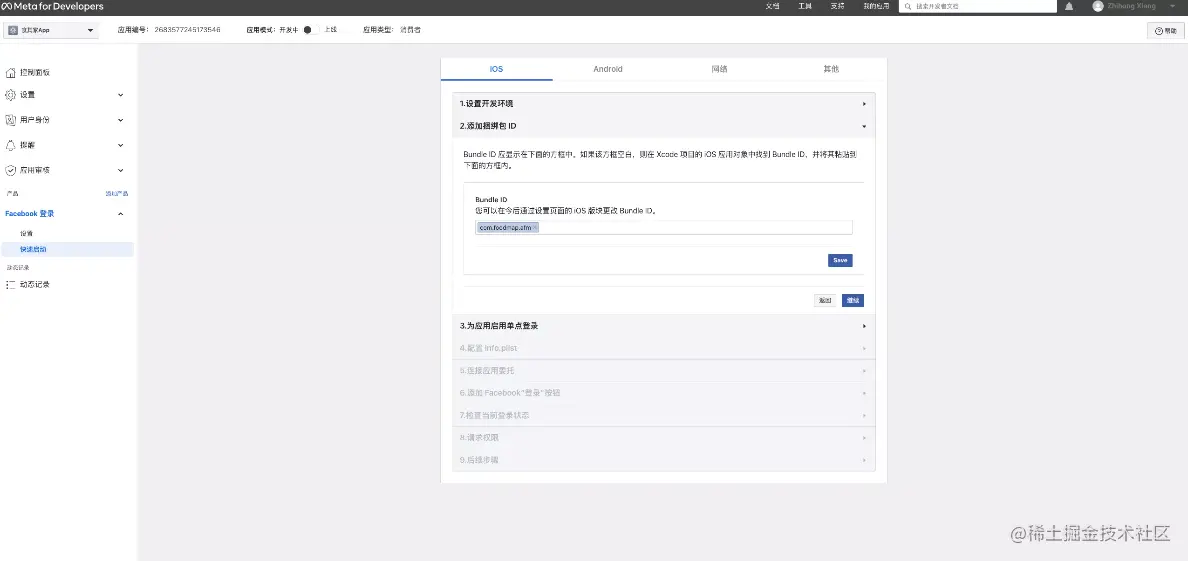Click the user identity card icon in sidebar
1188x561 pixels.
point(10,120)
